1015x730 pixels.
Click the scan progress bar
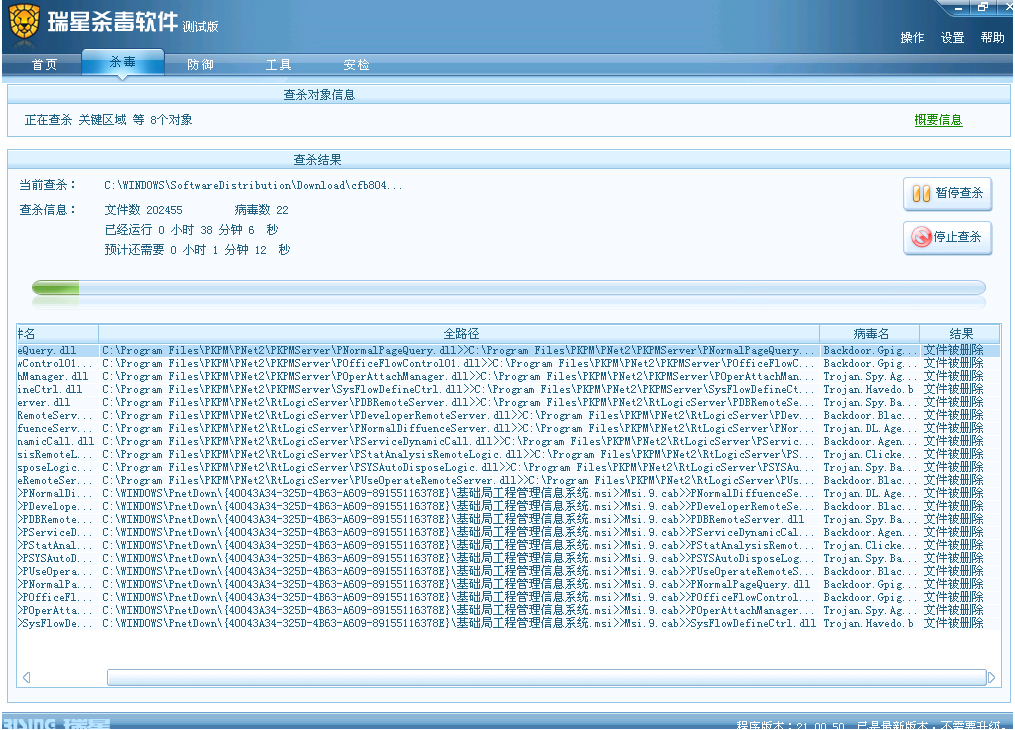click(509, 287)
